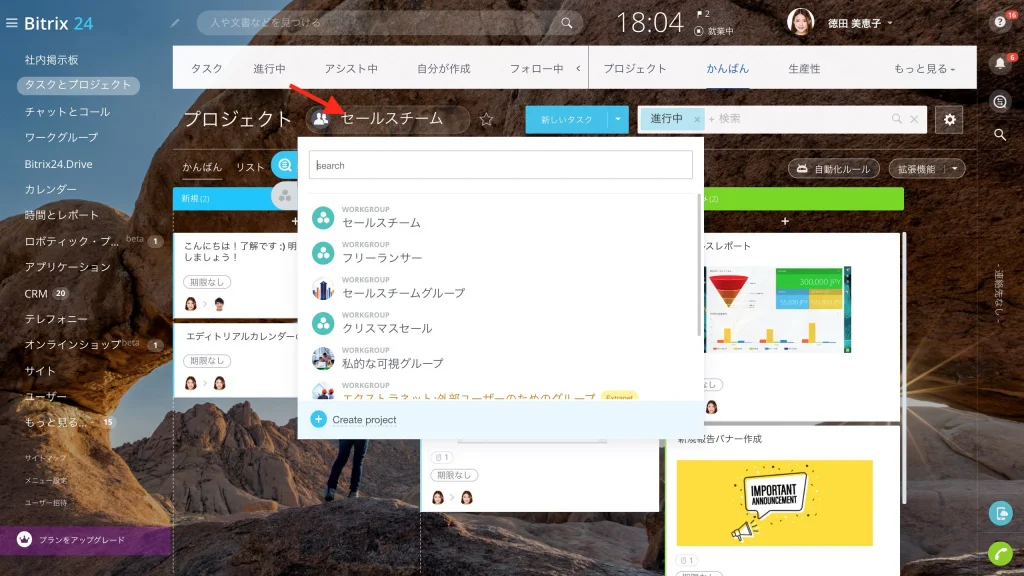Add a task with plus in green column
The height and width of the screenshot is (576, 1024).
click(x=785, y=221)
